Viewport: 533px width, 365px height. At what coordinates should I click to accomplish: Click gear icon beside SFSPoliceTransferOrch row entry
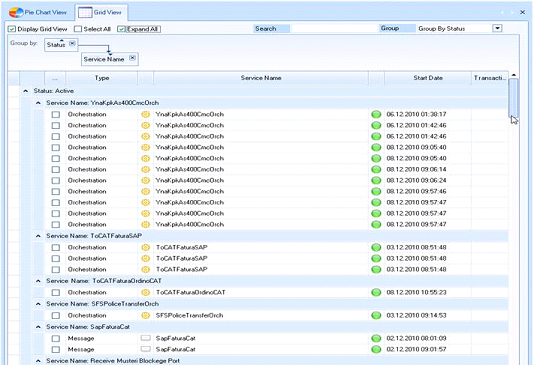tap(145, 316)
